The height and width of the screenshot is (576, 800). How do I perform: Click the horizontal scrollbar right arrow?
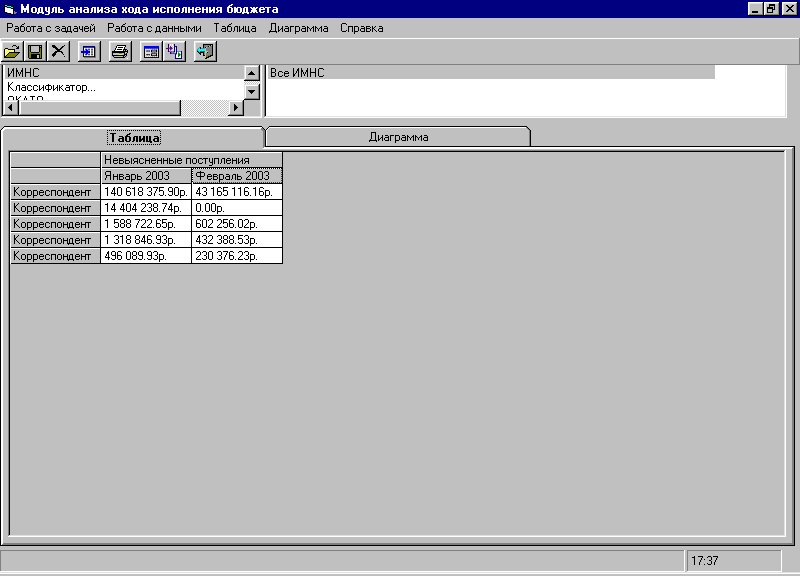(x=236, y=108)
